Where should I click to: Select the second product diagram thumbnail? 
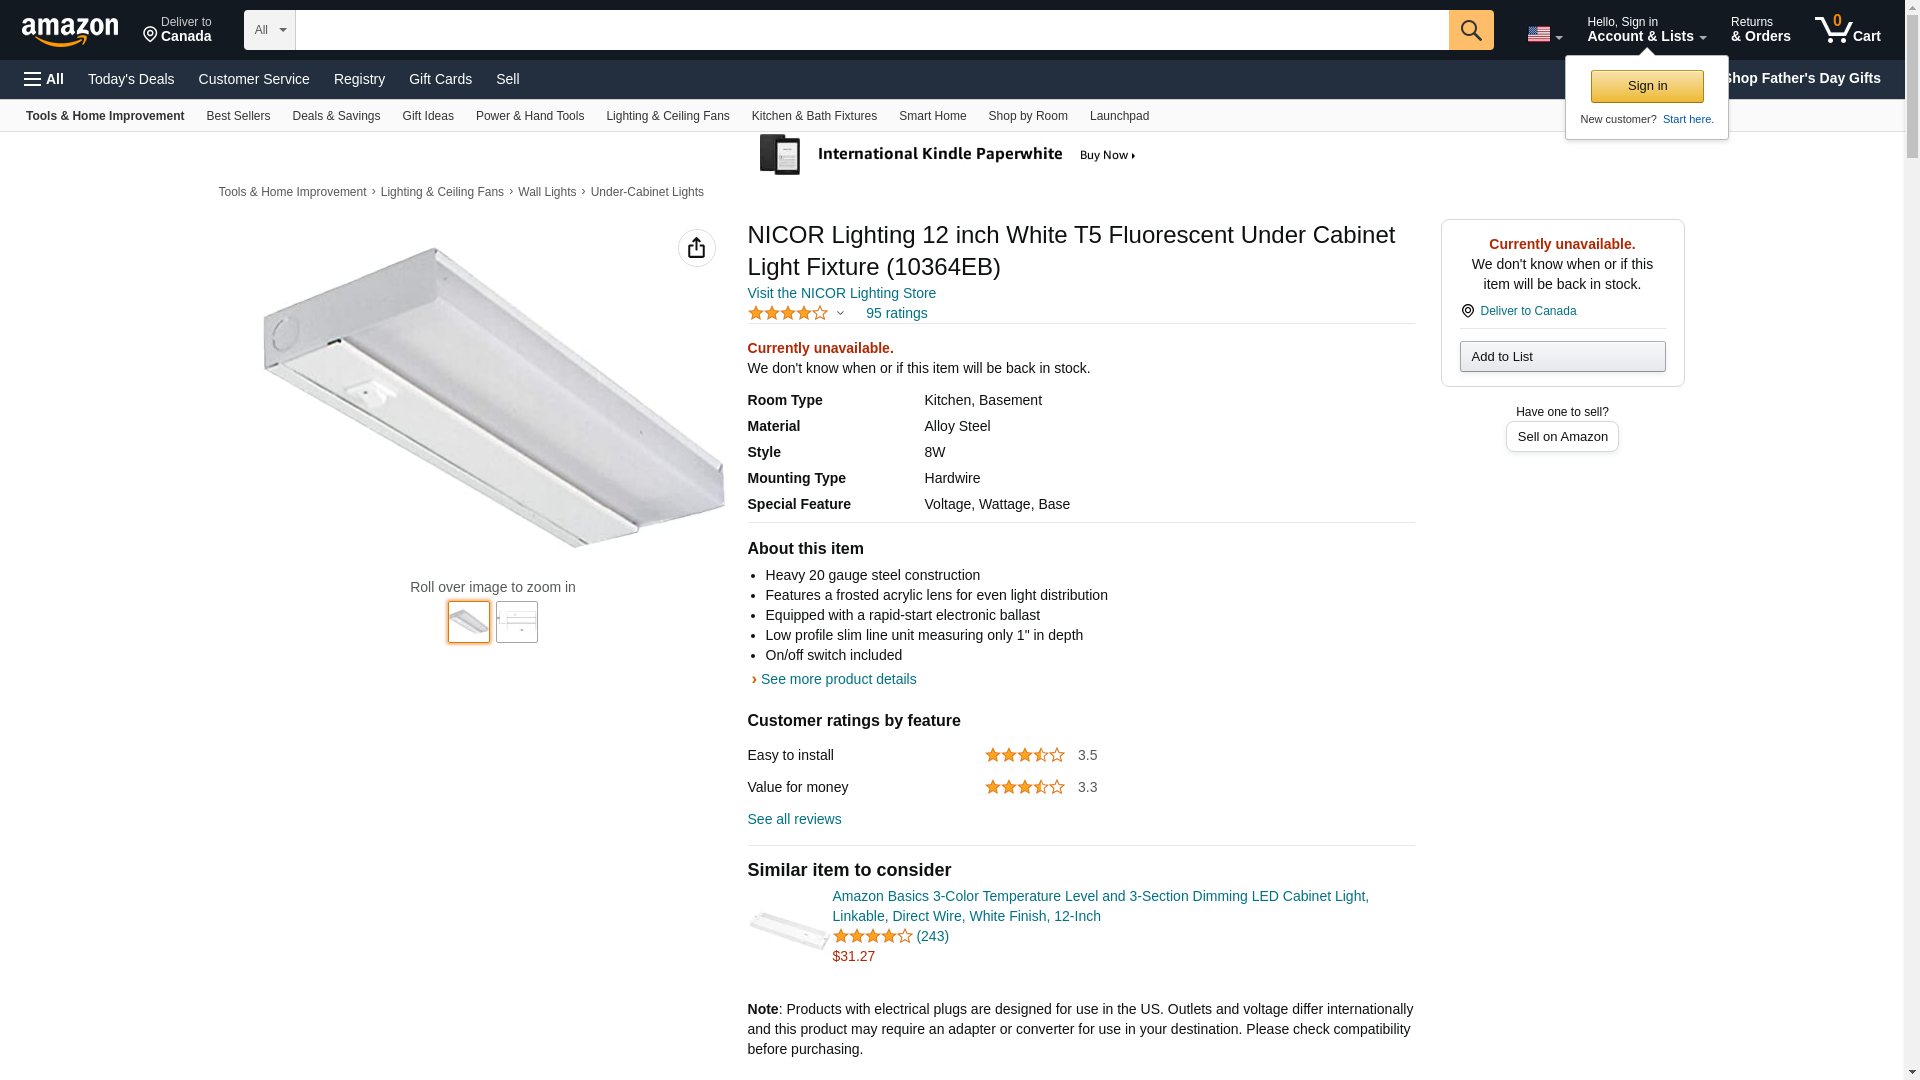[x=517, y=622]
